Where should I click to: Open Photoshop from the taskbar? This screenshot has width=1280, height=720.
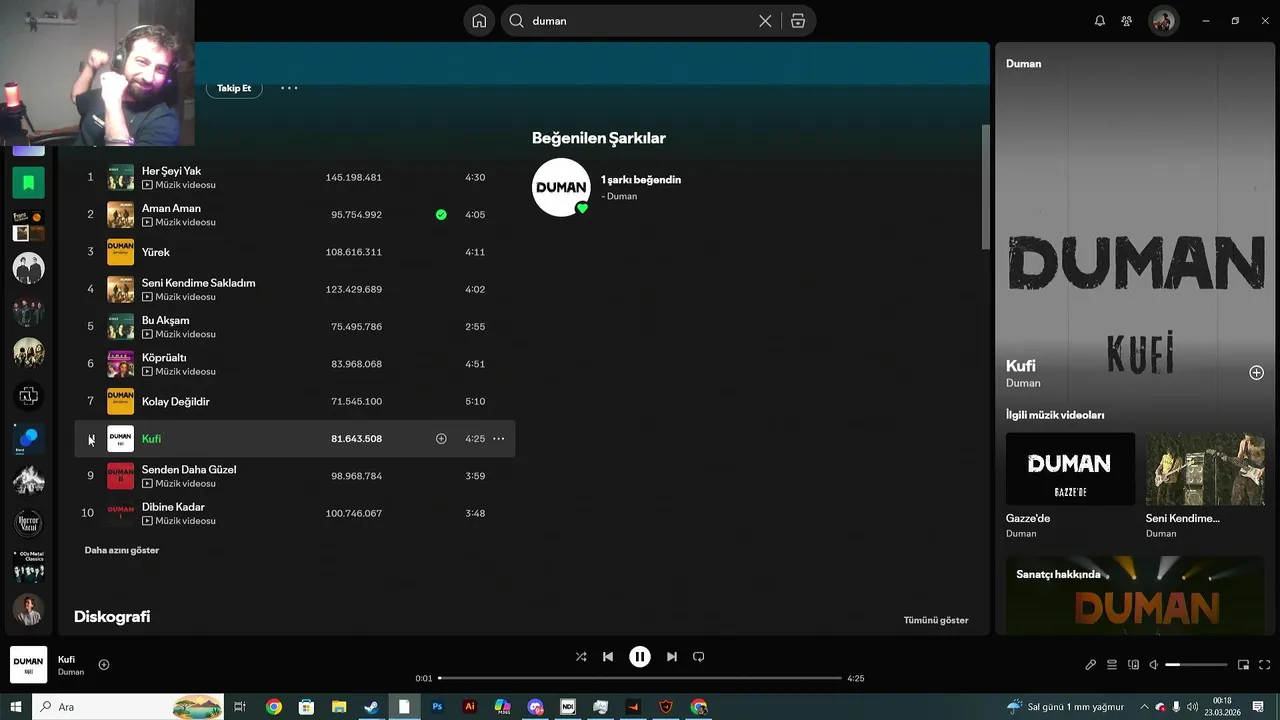(x=437, y=707)
